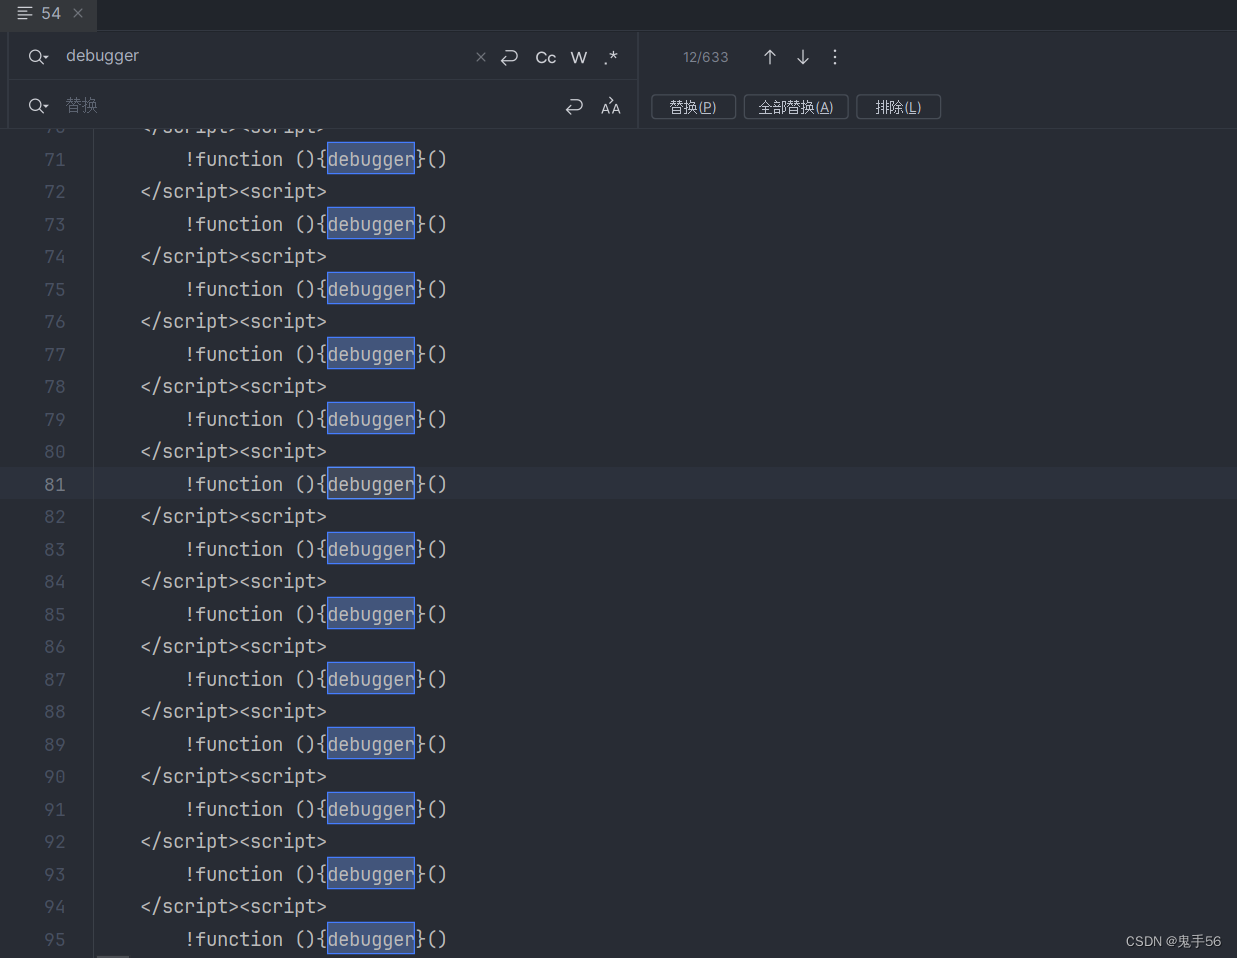Toggle Preserve Case option in replace
Viewport: 1237px width, 958px height.
pos(611,106)
